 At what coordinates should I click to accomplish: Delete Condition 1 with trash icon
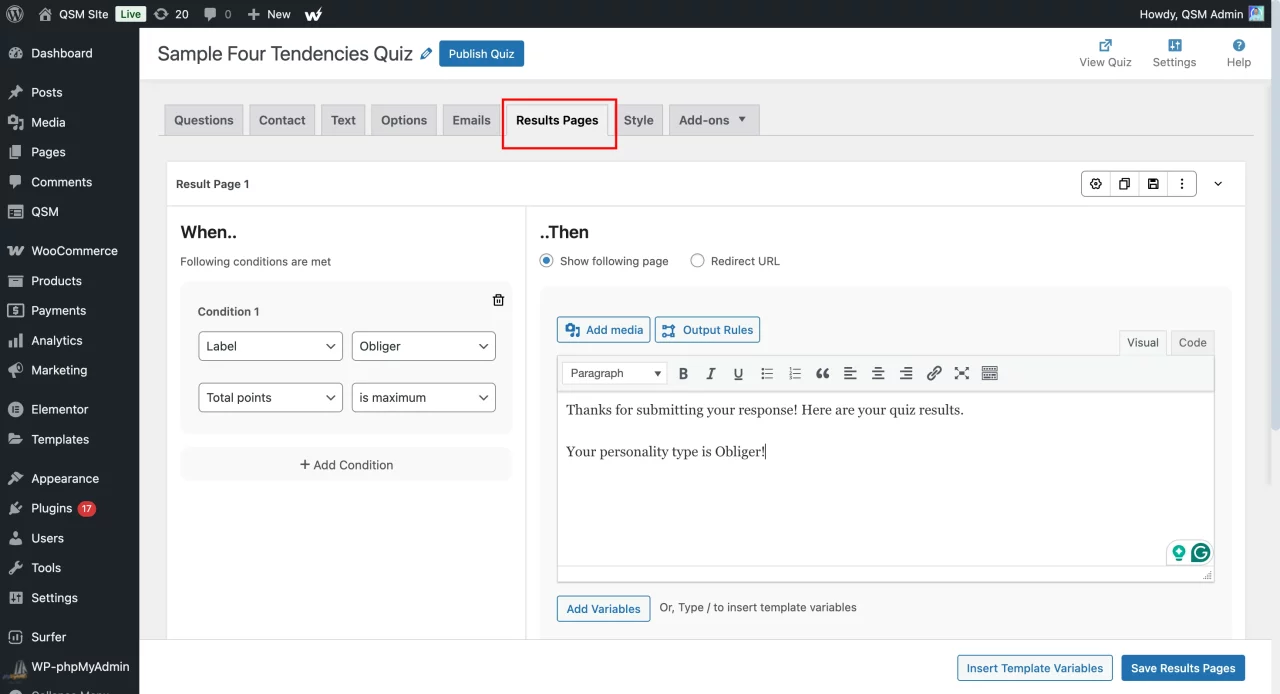click(x=498, y=300)
